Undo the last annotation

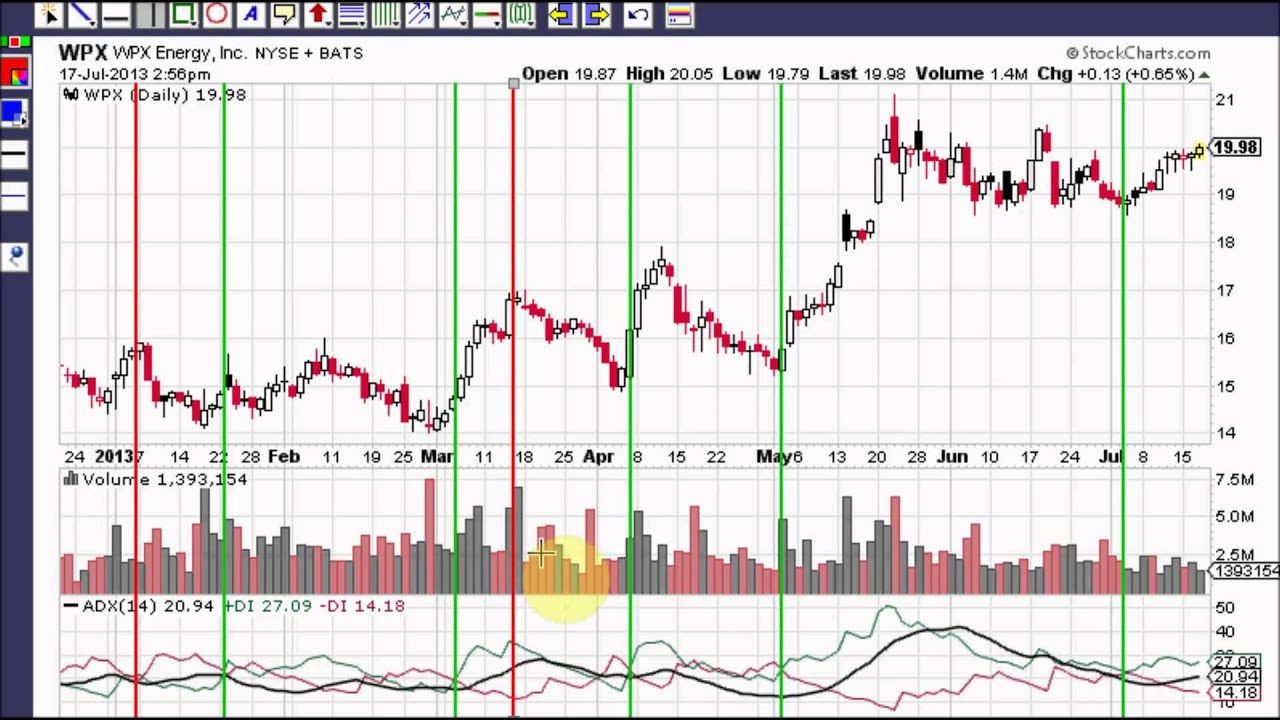[x=638, y=14]
